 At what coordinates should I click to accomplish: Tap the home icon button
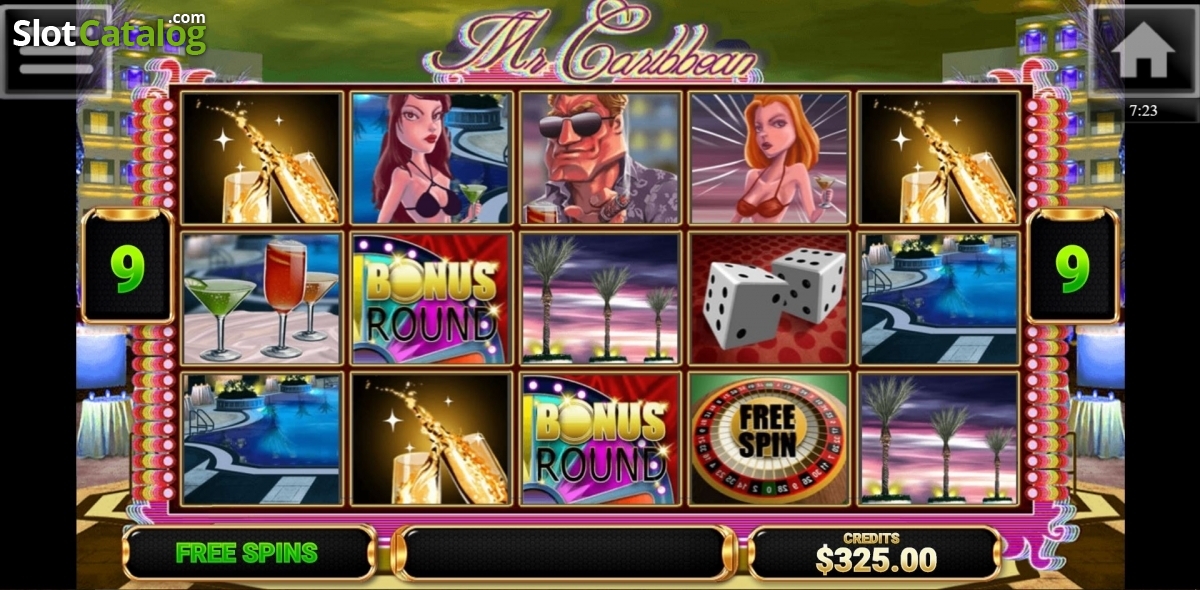click(x=1143, y=51)
